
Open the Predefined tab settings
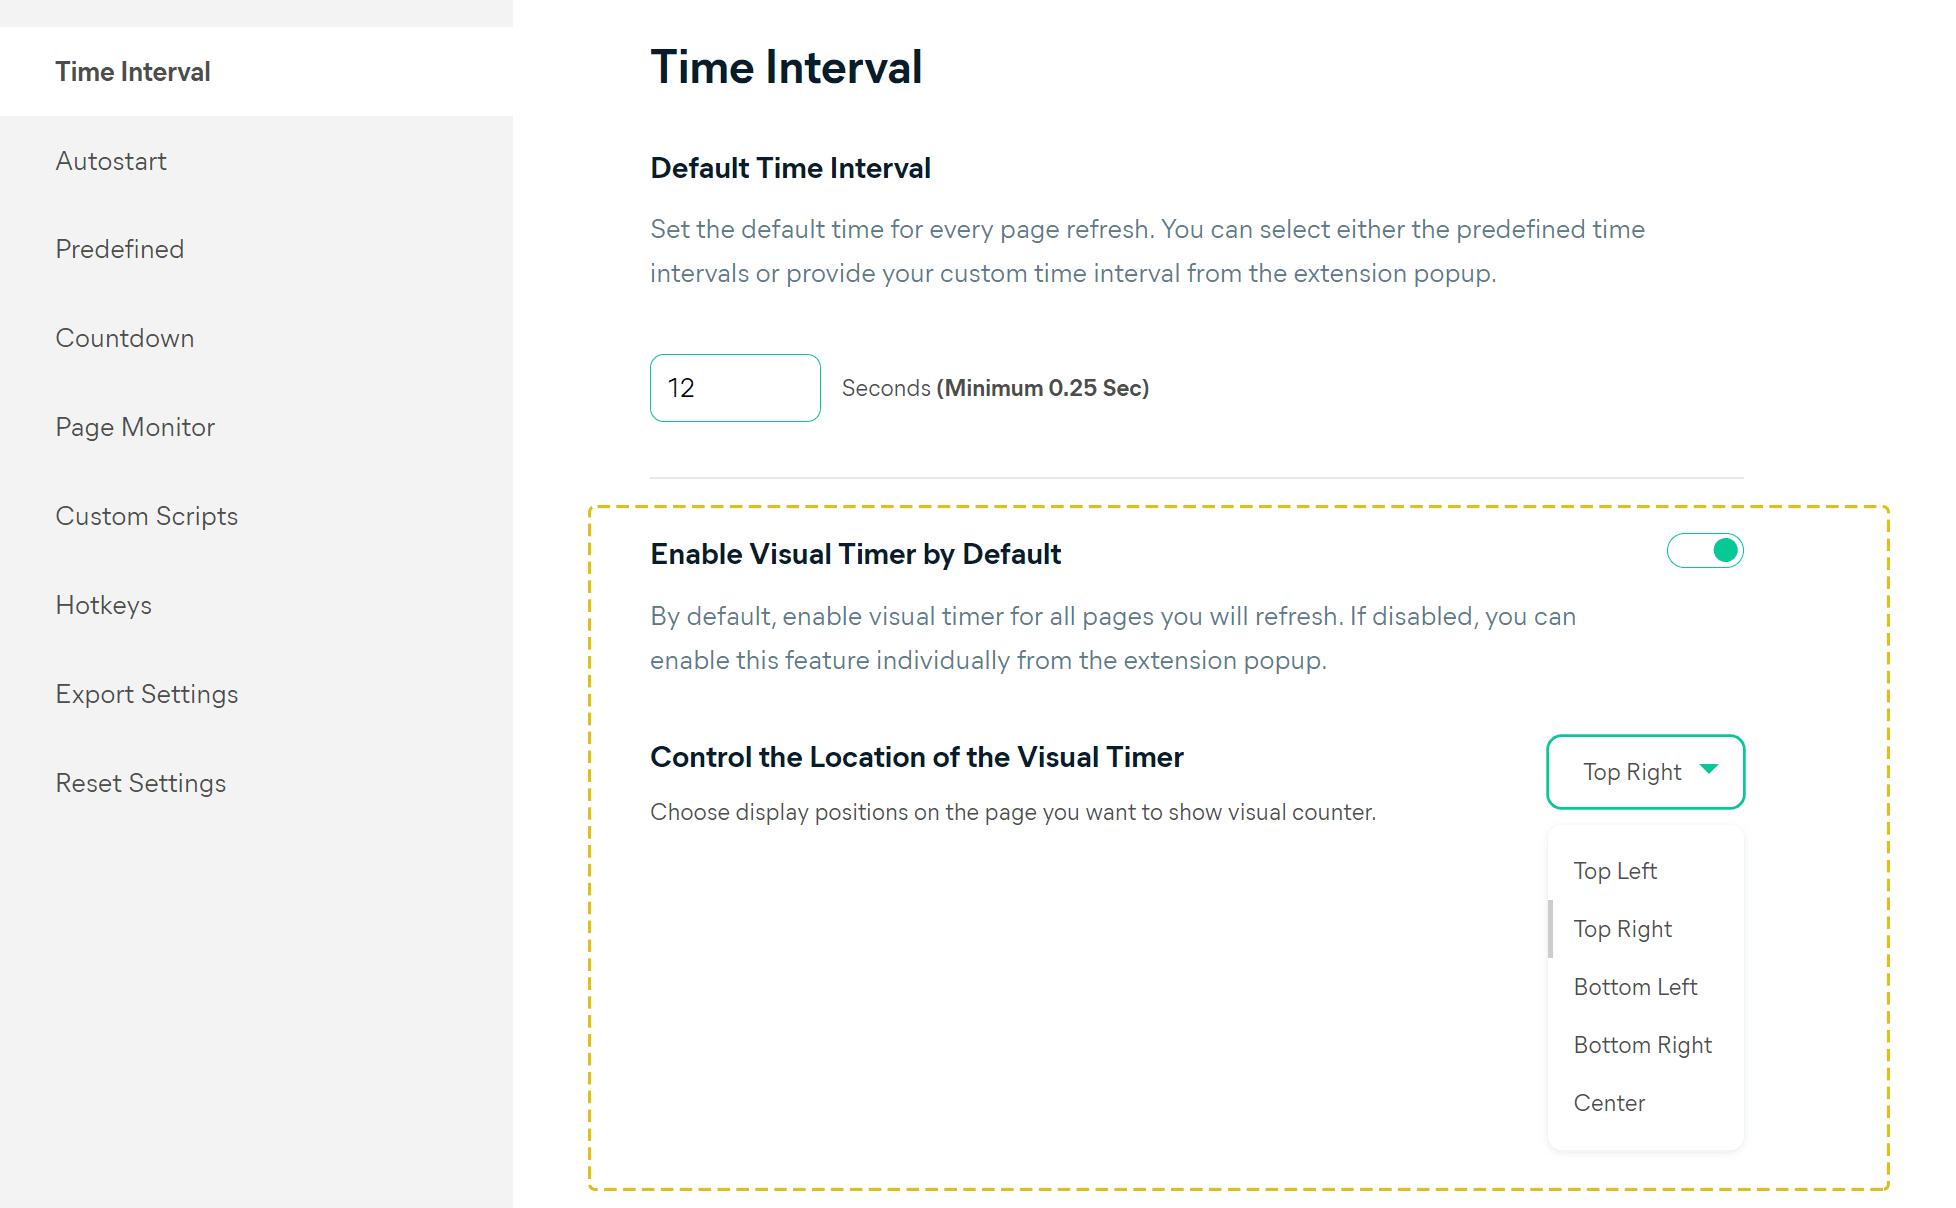pos(119,249)
